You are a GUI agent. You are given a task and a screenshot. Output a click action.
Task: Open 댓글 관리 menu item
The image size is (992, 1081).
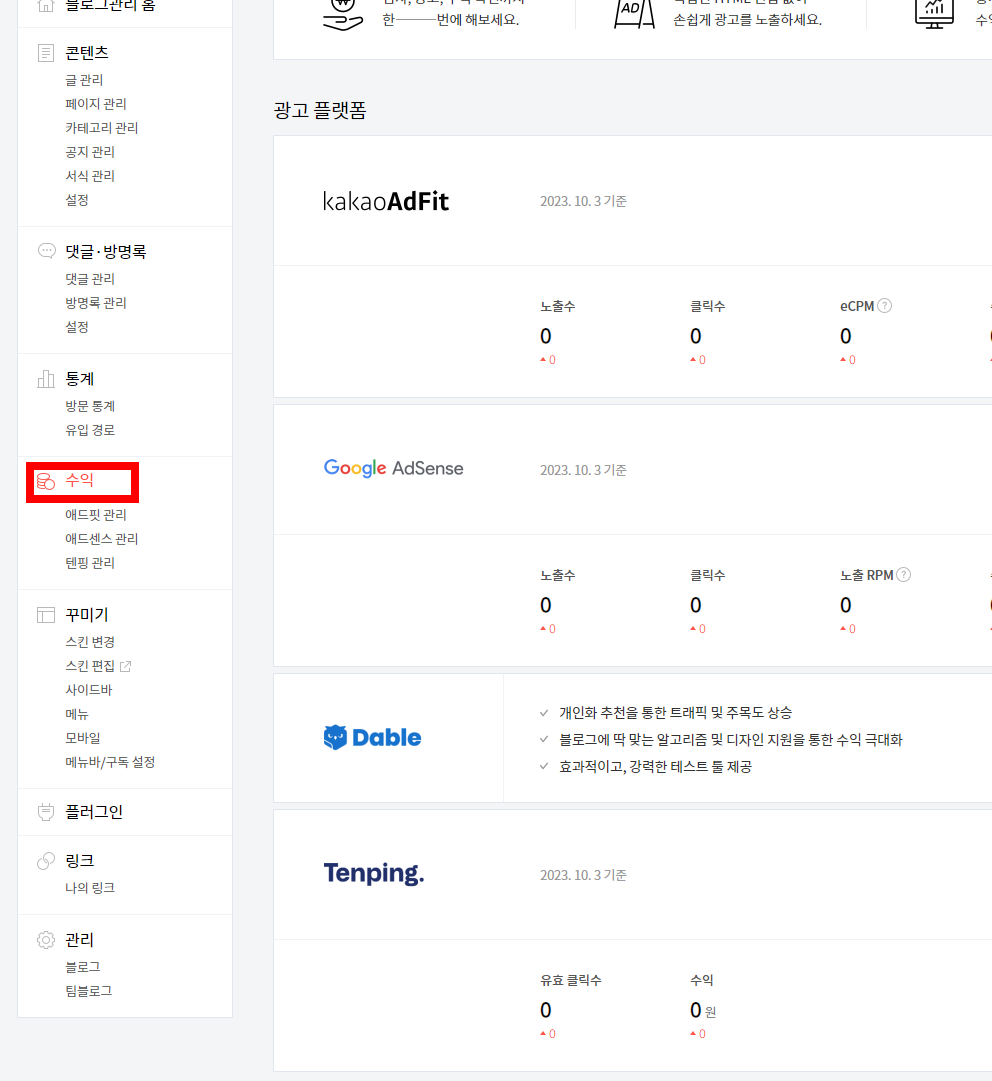[90, 279]
